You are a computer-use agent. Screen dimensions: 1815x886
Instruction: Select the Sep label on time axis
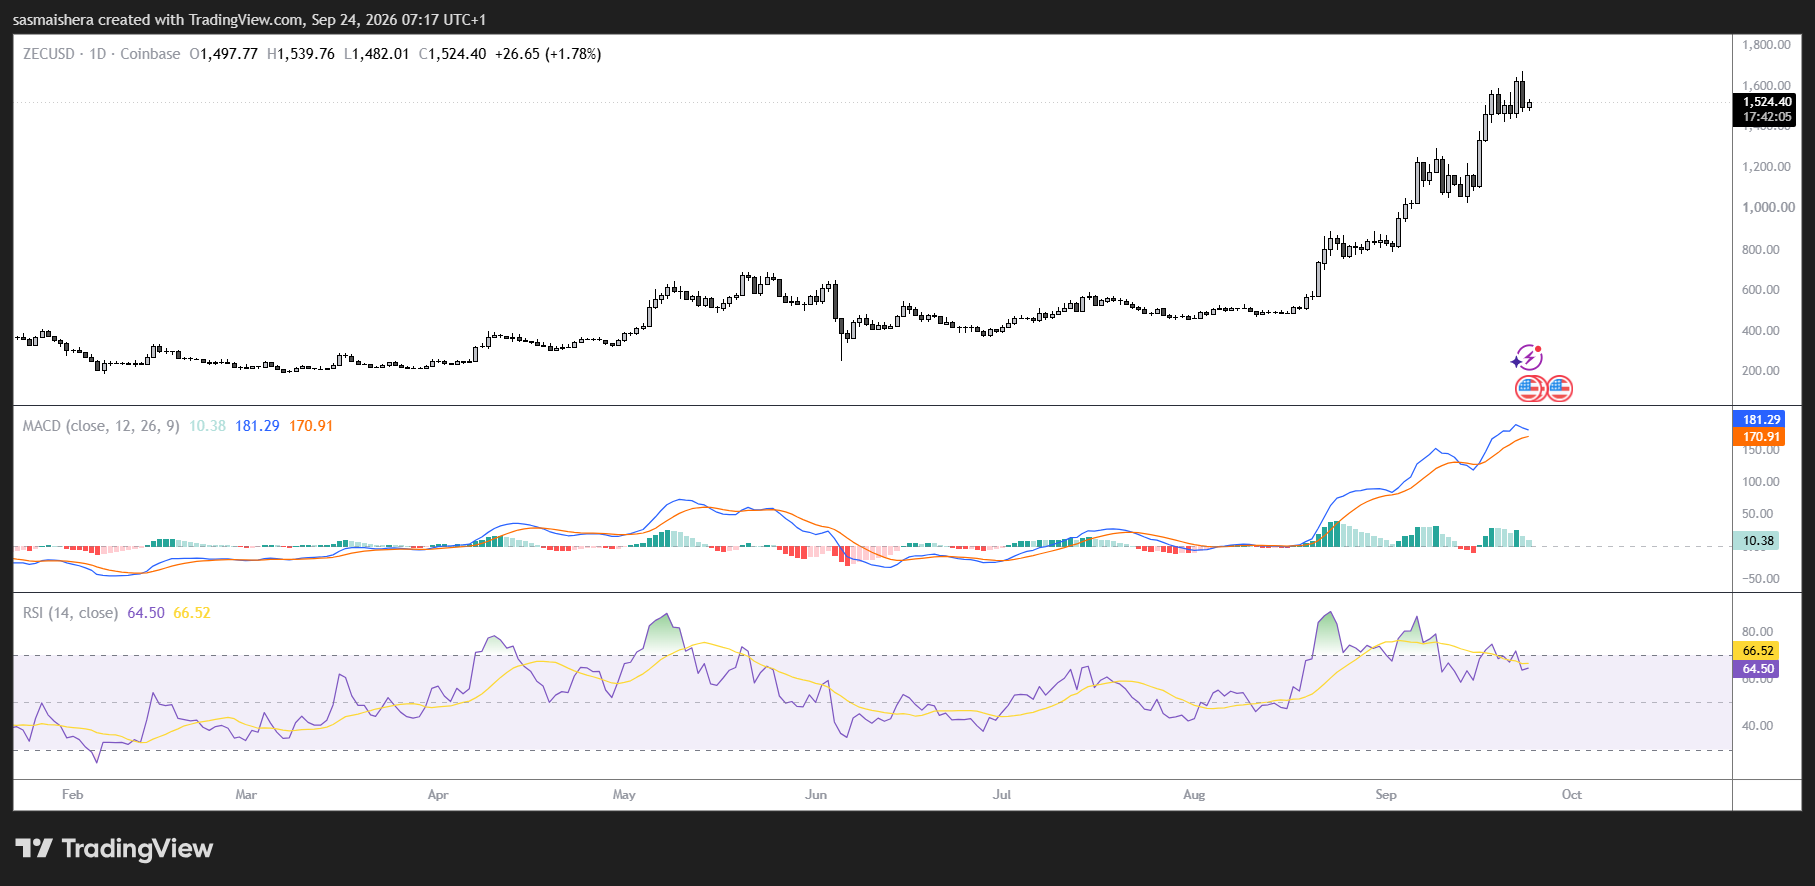1386,795
